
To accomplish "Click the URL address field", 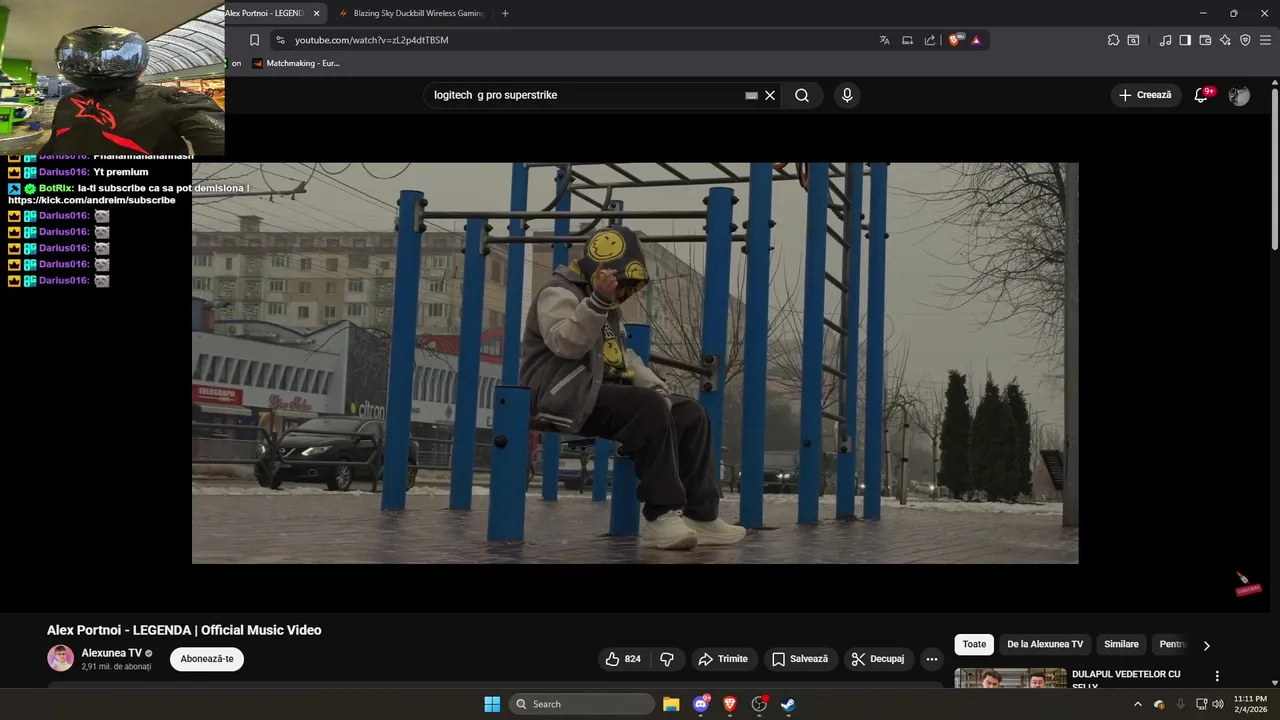I will click(580, 40).
